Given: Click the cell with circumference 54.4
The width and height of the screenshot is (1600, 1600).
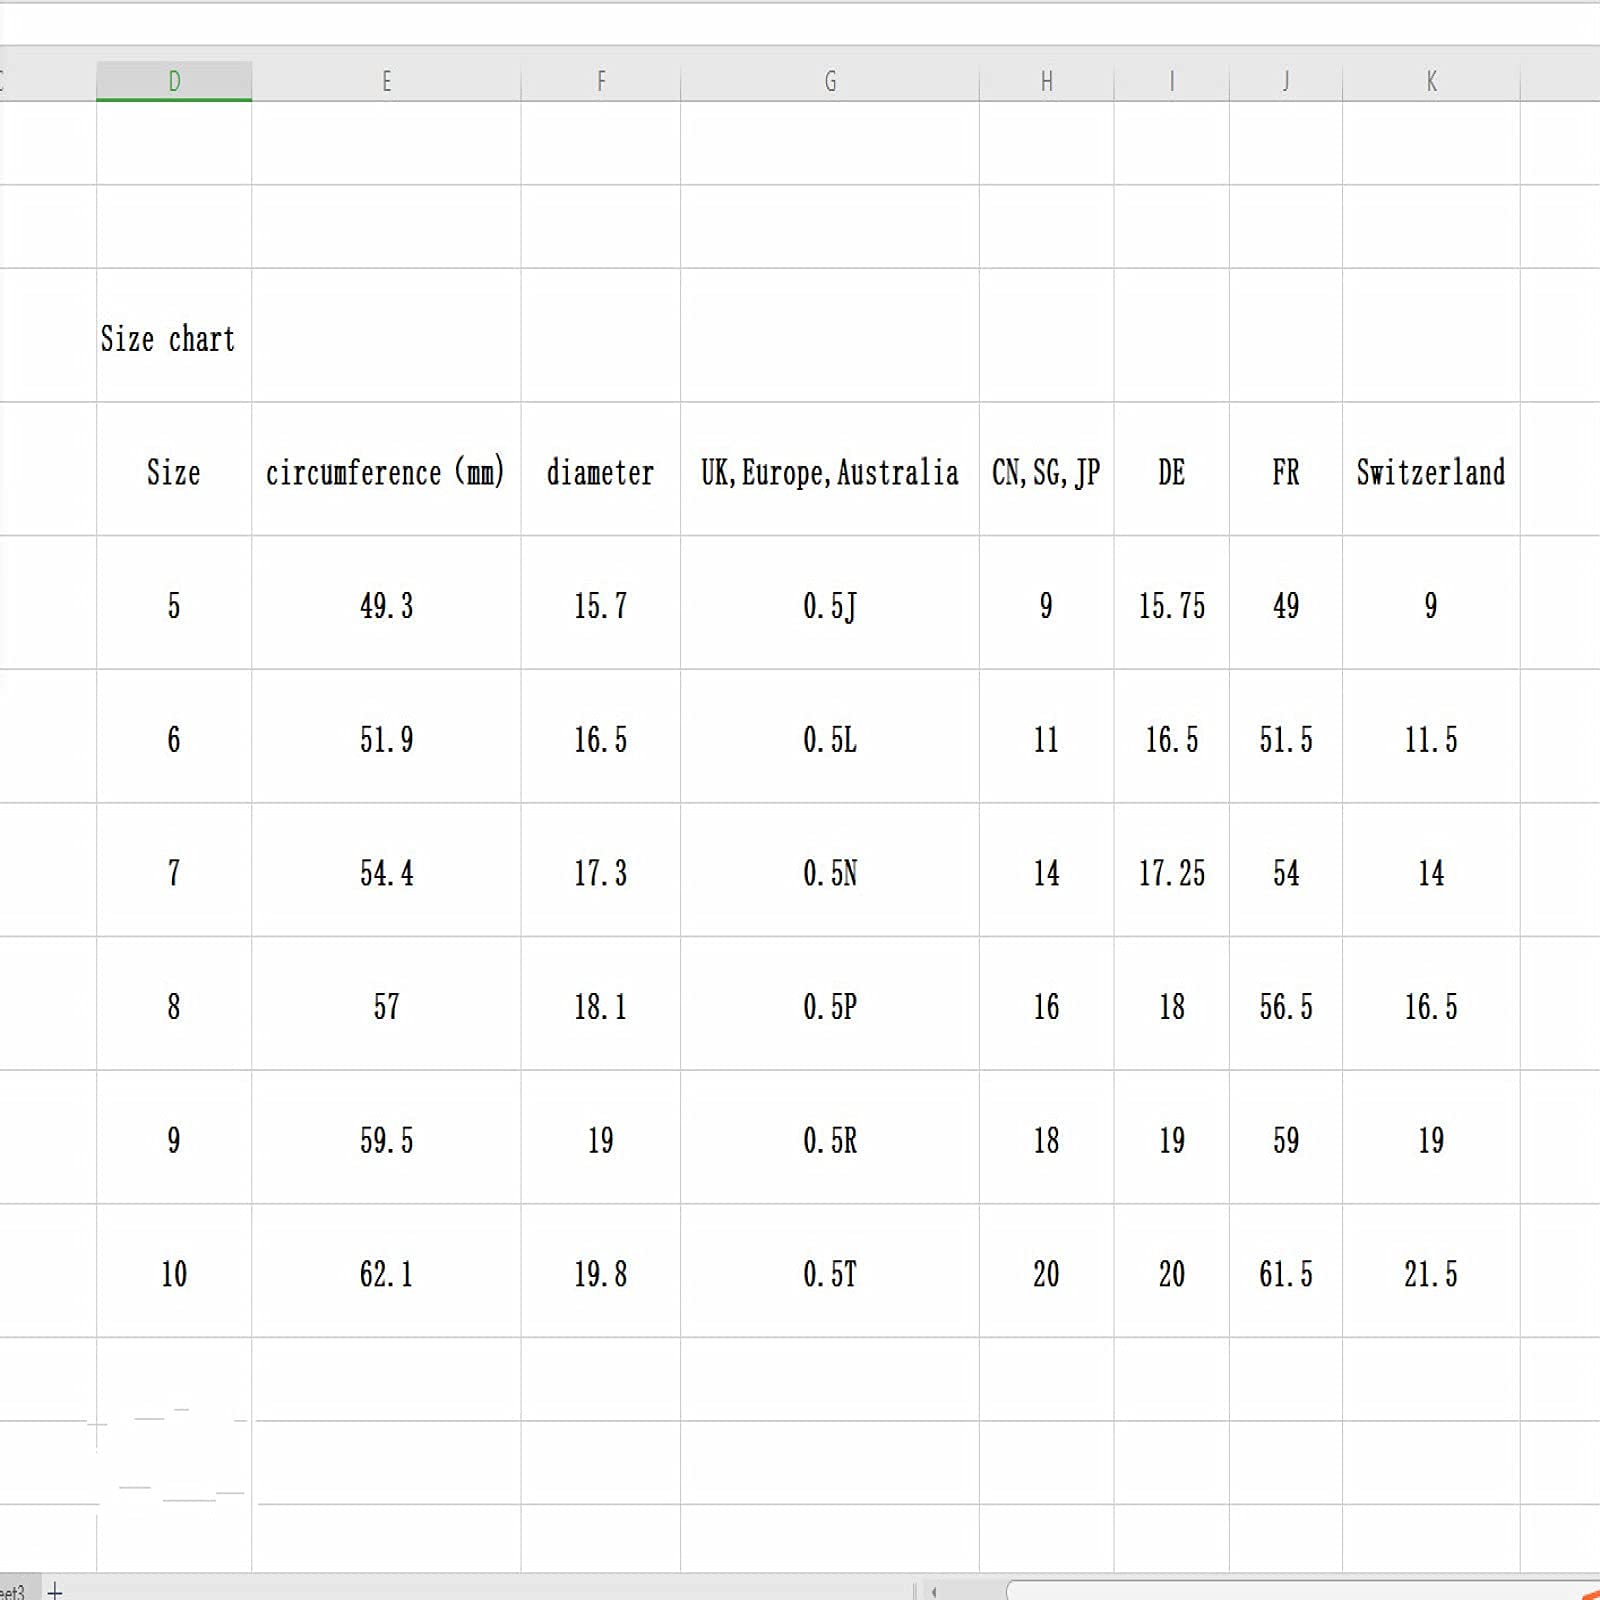Looking at the screenshot, I should tap(386, 870).
